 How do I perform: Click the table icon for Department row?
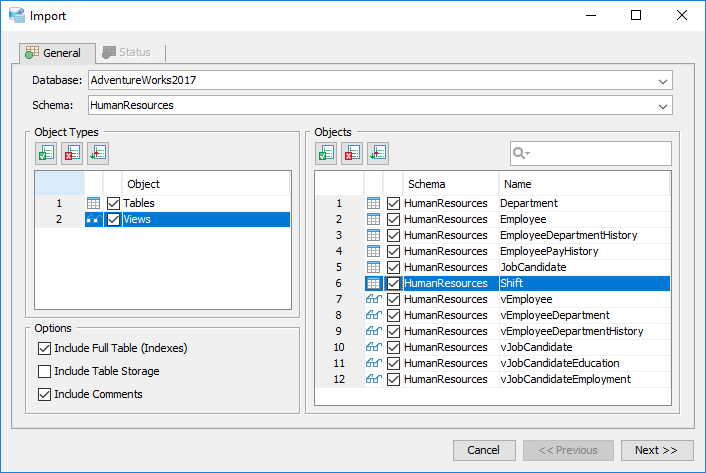pos(373,204)
